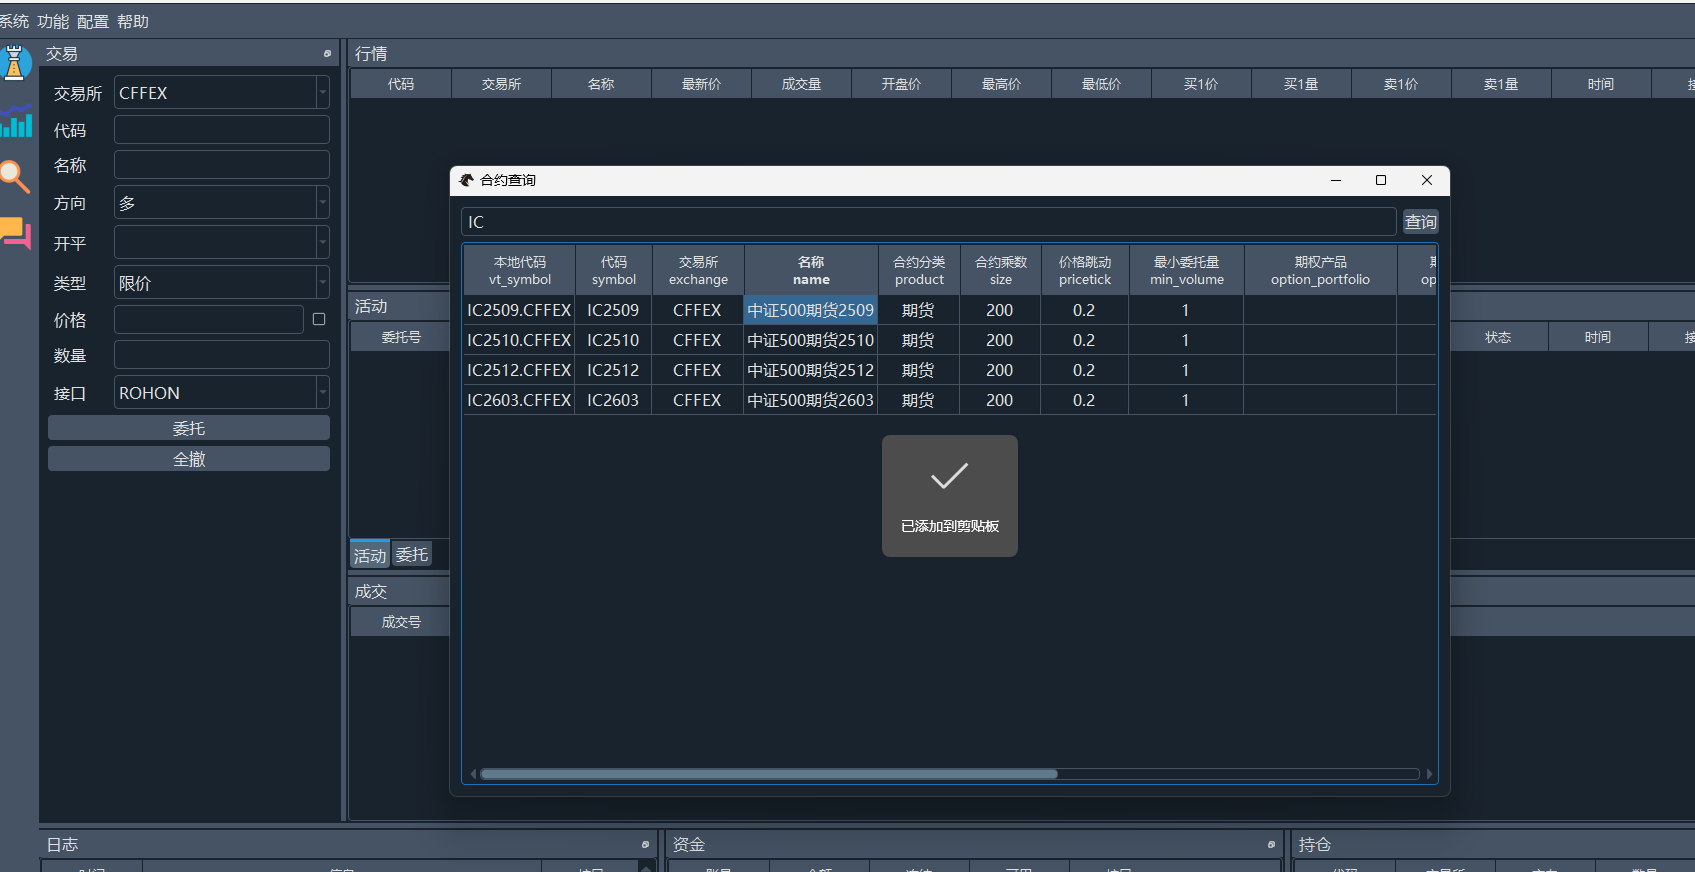The height and width of the screenshot is (872, 1695).
Task: Sort by 名称 name column header in dialog
Action: [811, 270]
